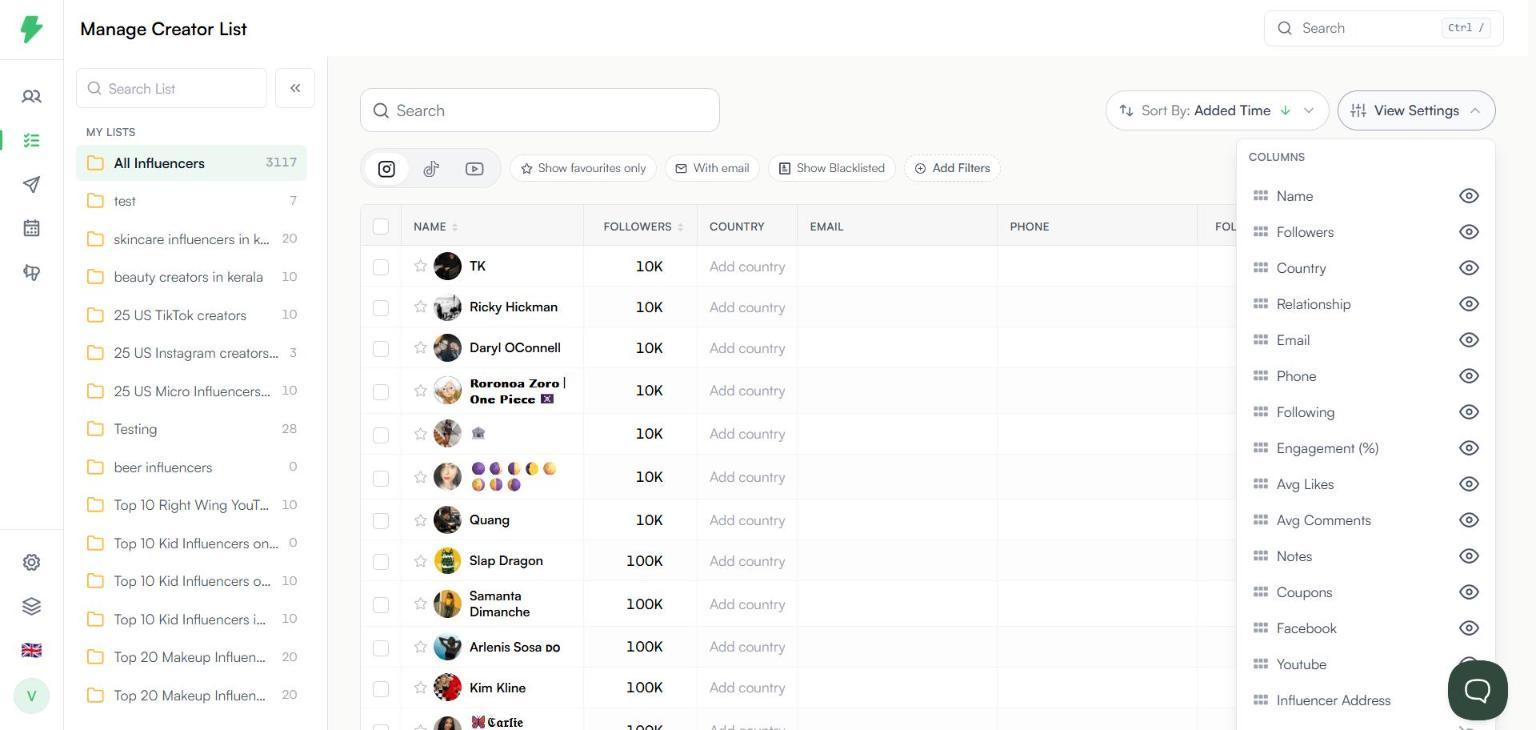The image size is (1536, 730).
Task: Open the Sort By Added Time dropdown
Action: tap(1217, 110)
